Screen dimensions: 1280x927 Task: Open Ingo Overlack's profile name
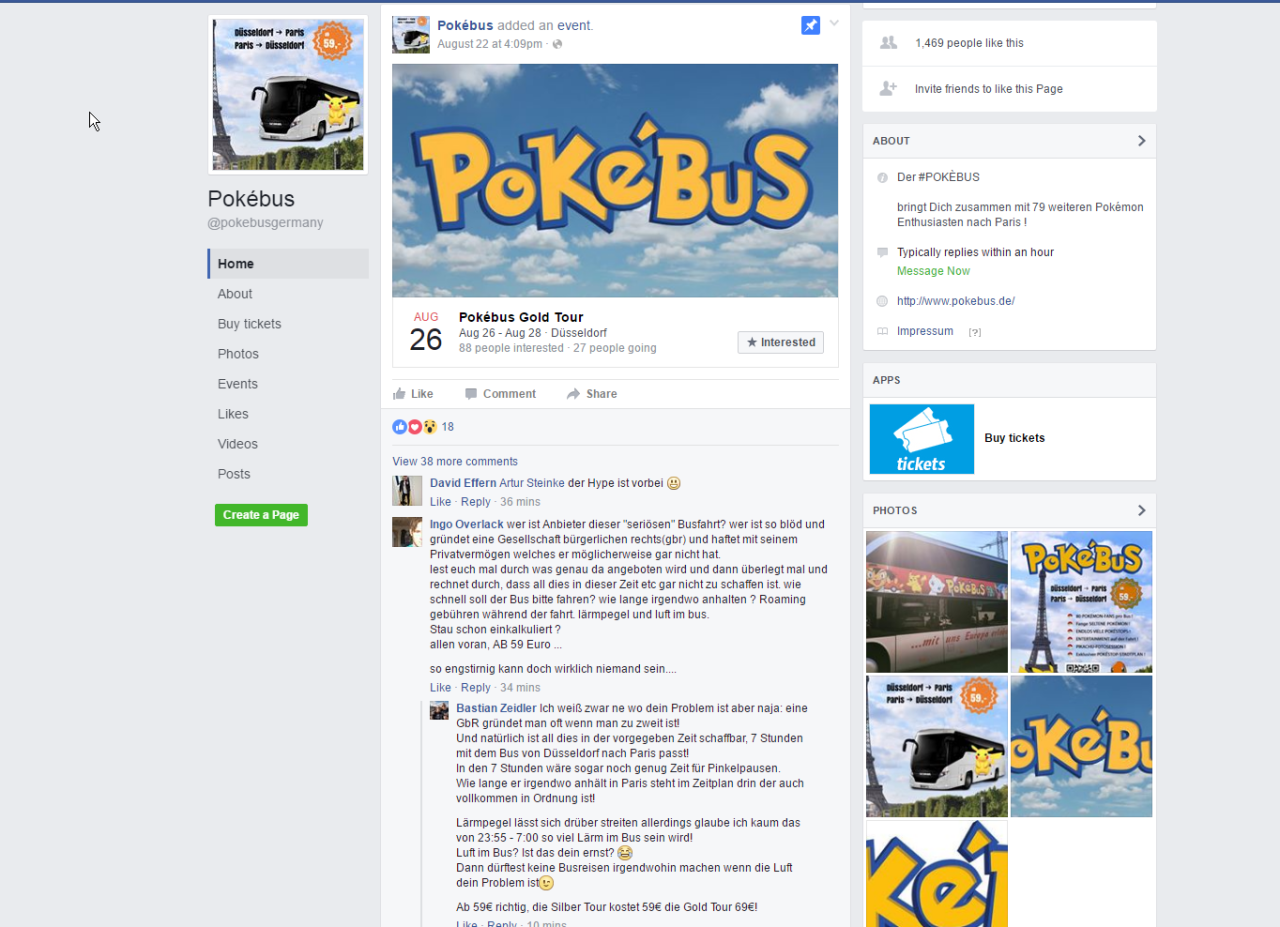467,524
